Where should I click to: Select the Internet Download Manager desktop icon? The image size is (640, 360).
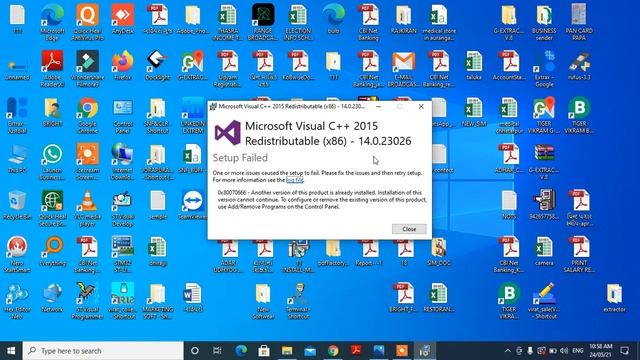(x=122, y=162)
